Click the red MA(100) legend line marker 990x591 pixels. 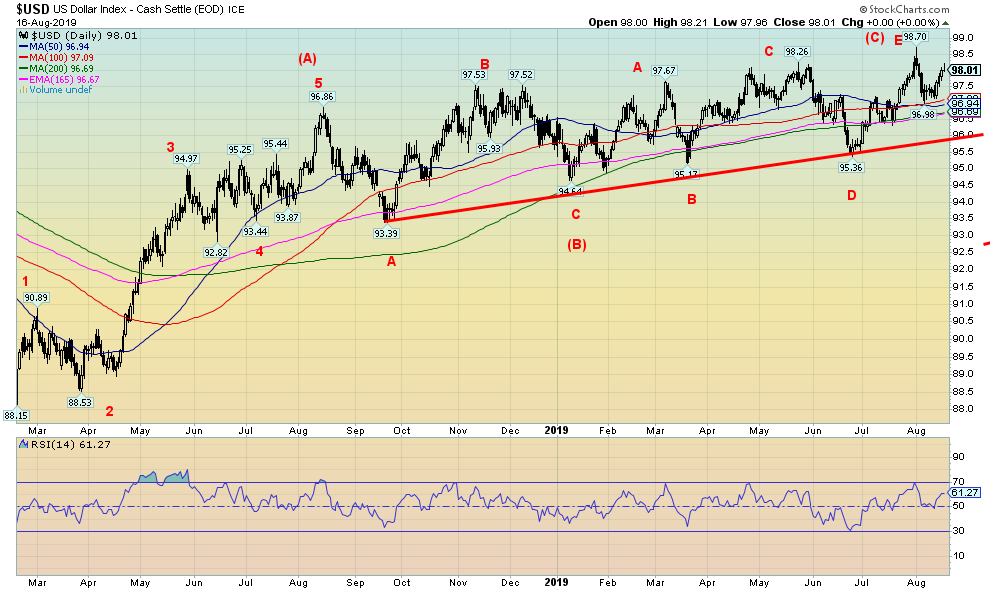[22, 57]
